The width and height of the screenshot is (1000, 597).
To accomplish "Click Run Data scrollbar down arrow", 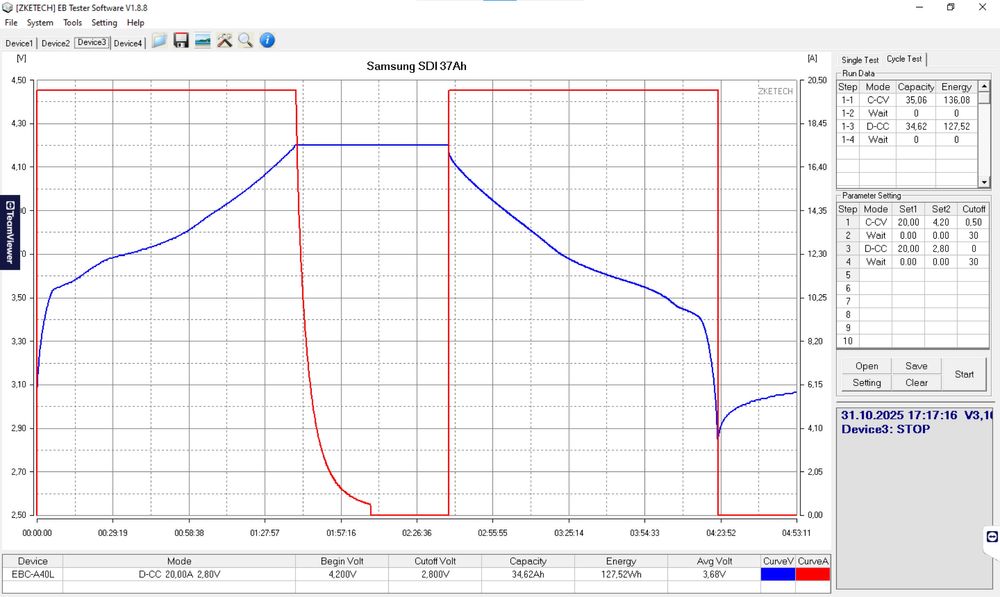I will coord(984,182).
